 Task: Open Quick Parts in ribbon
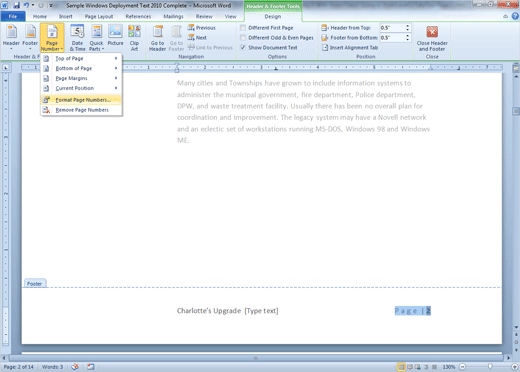coord(96,38)
